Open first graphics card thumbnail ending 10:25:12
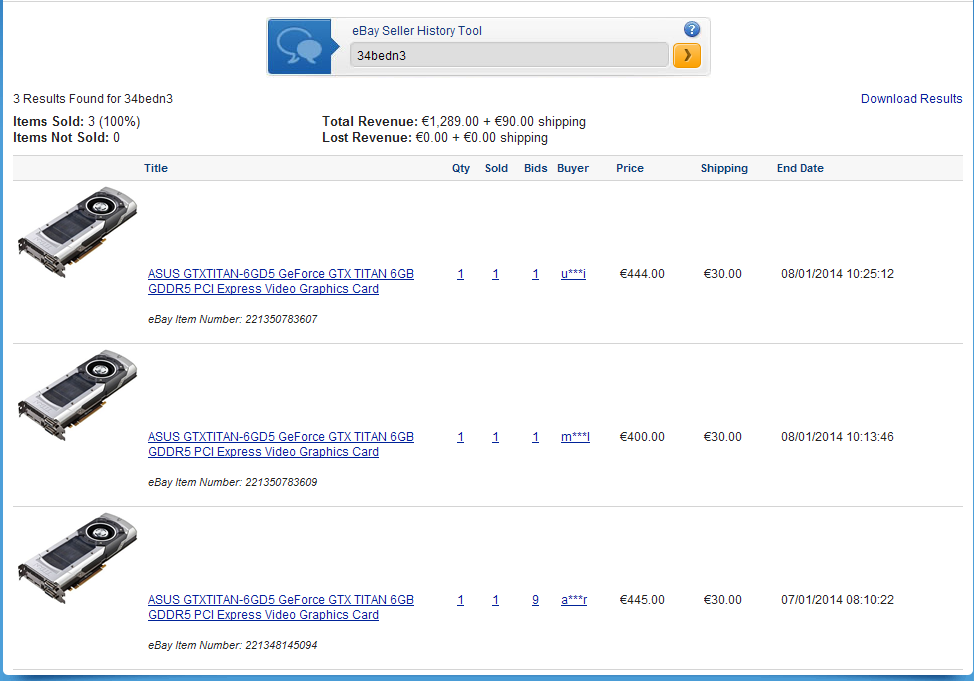Image resolution: width=974 pixels, height=681 pixels. point(77,231)
